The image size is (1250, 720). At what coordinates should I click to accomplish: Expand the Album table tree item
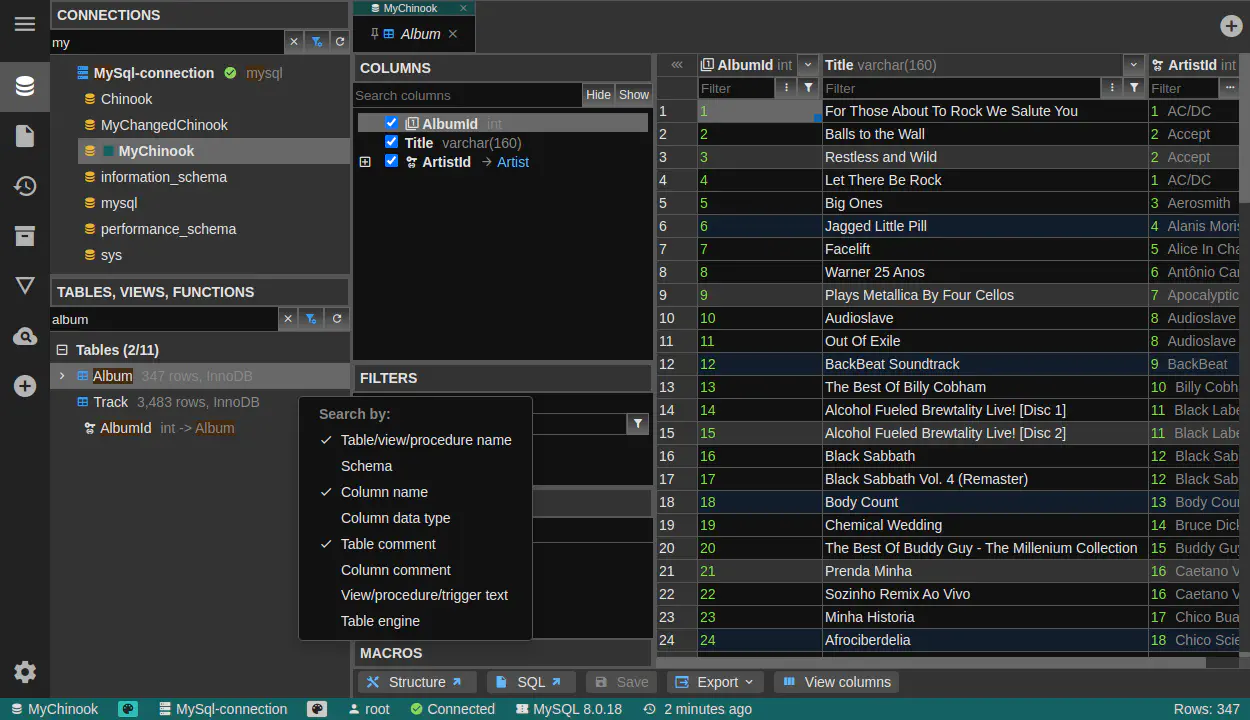point(61,376)
